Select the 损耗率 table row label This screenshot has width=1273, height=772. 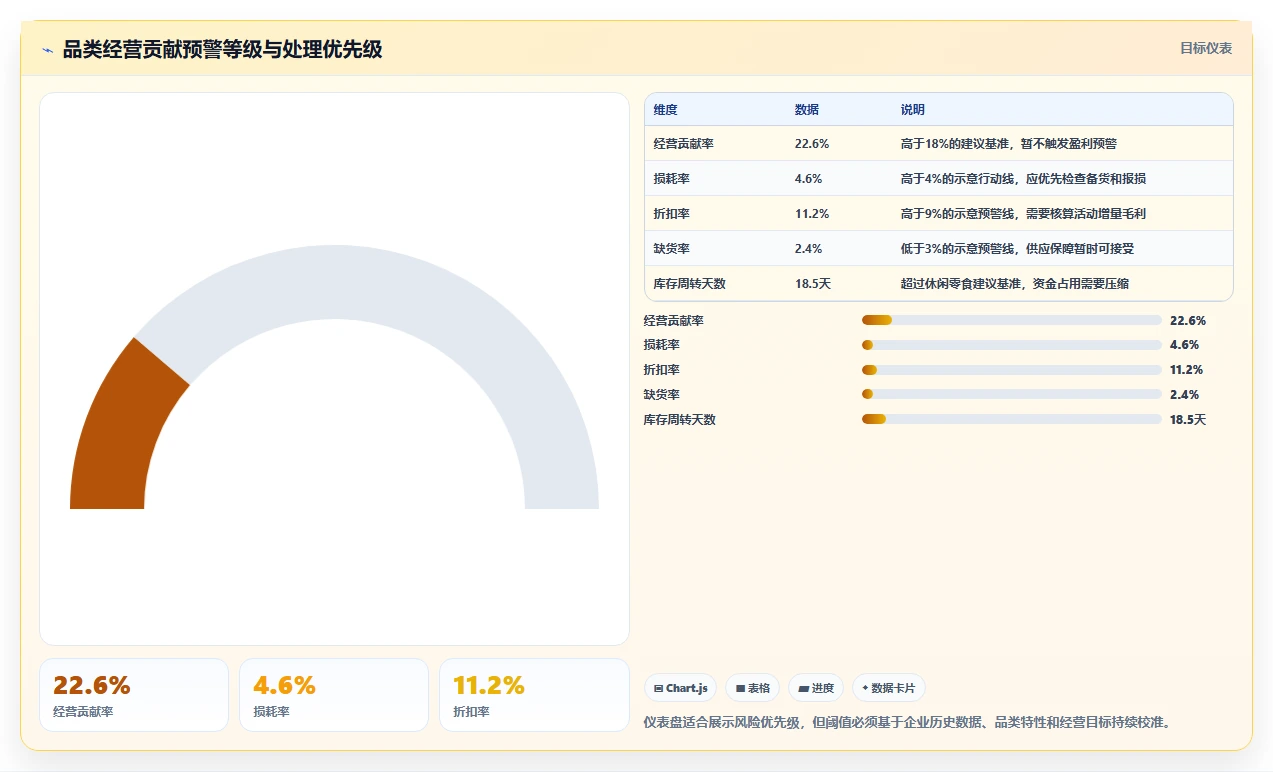(x=671, y=179)
